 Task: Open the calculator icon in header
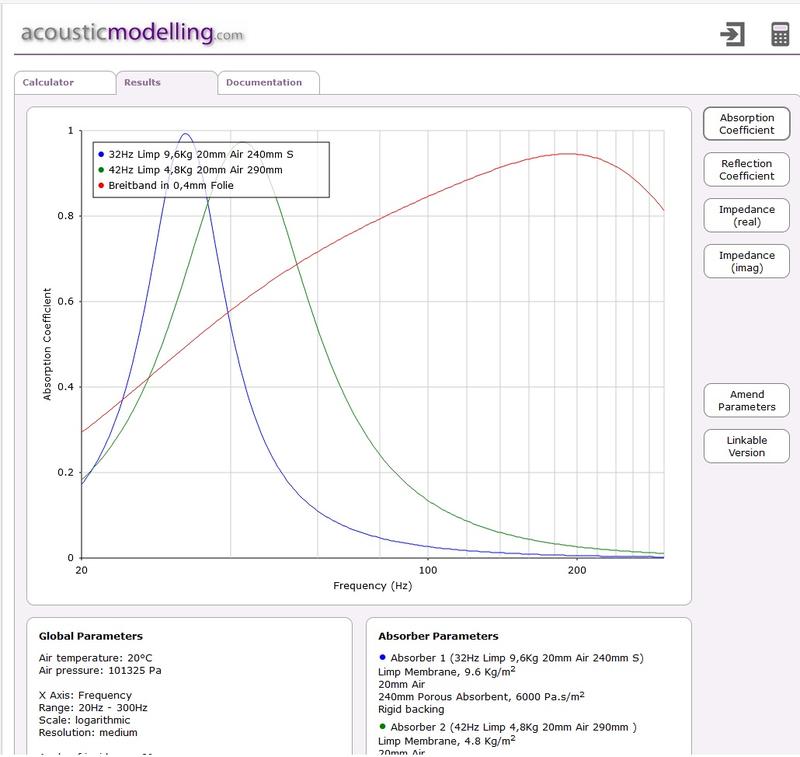(780, 34)
